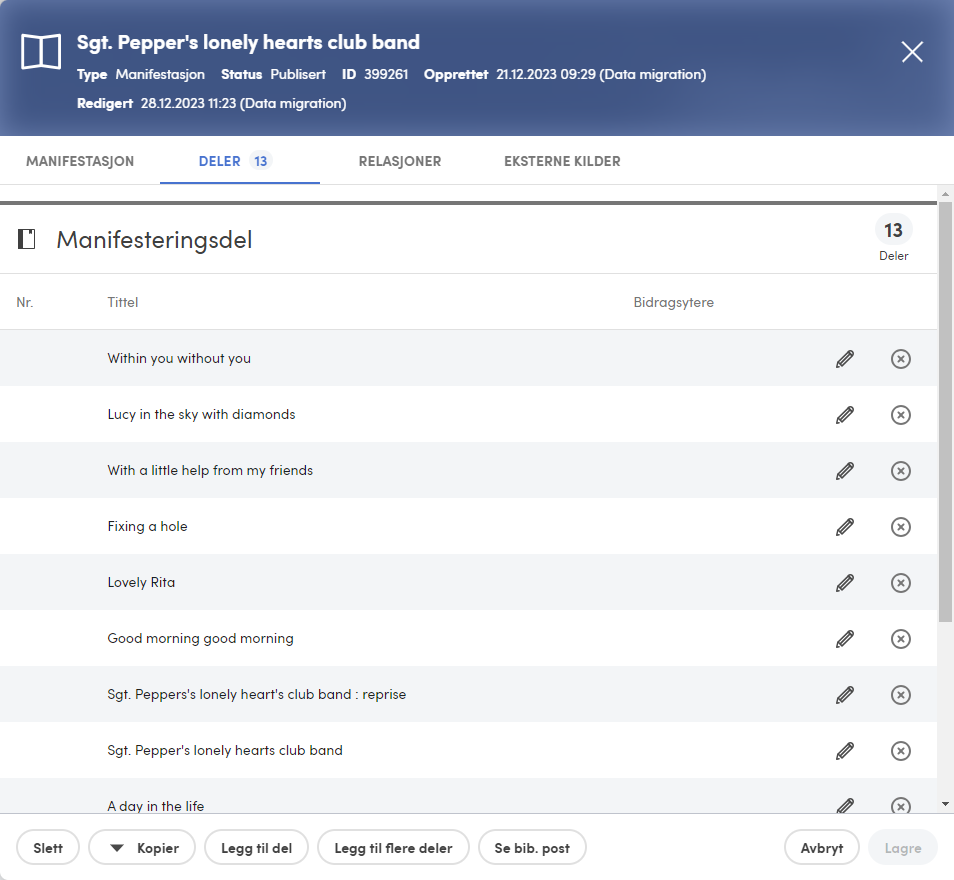Click 'Legg til del' button
Viewport: 954px width, 880px height.
256,848
